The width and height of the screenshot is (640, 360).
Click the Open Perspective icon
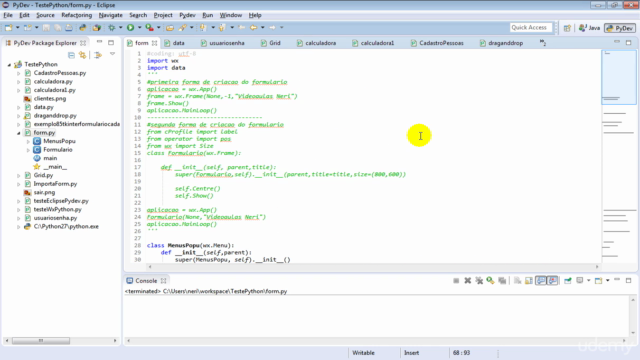567,28
